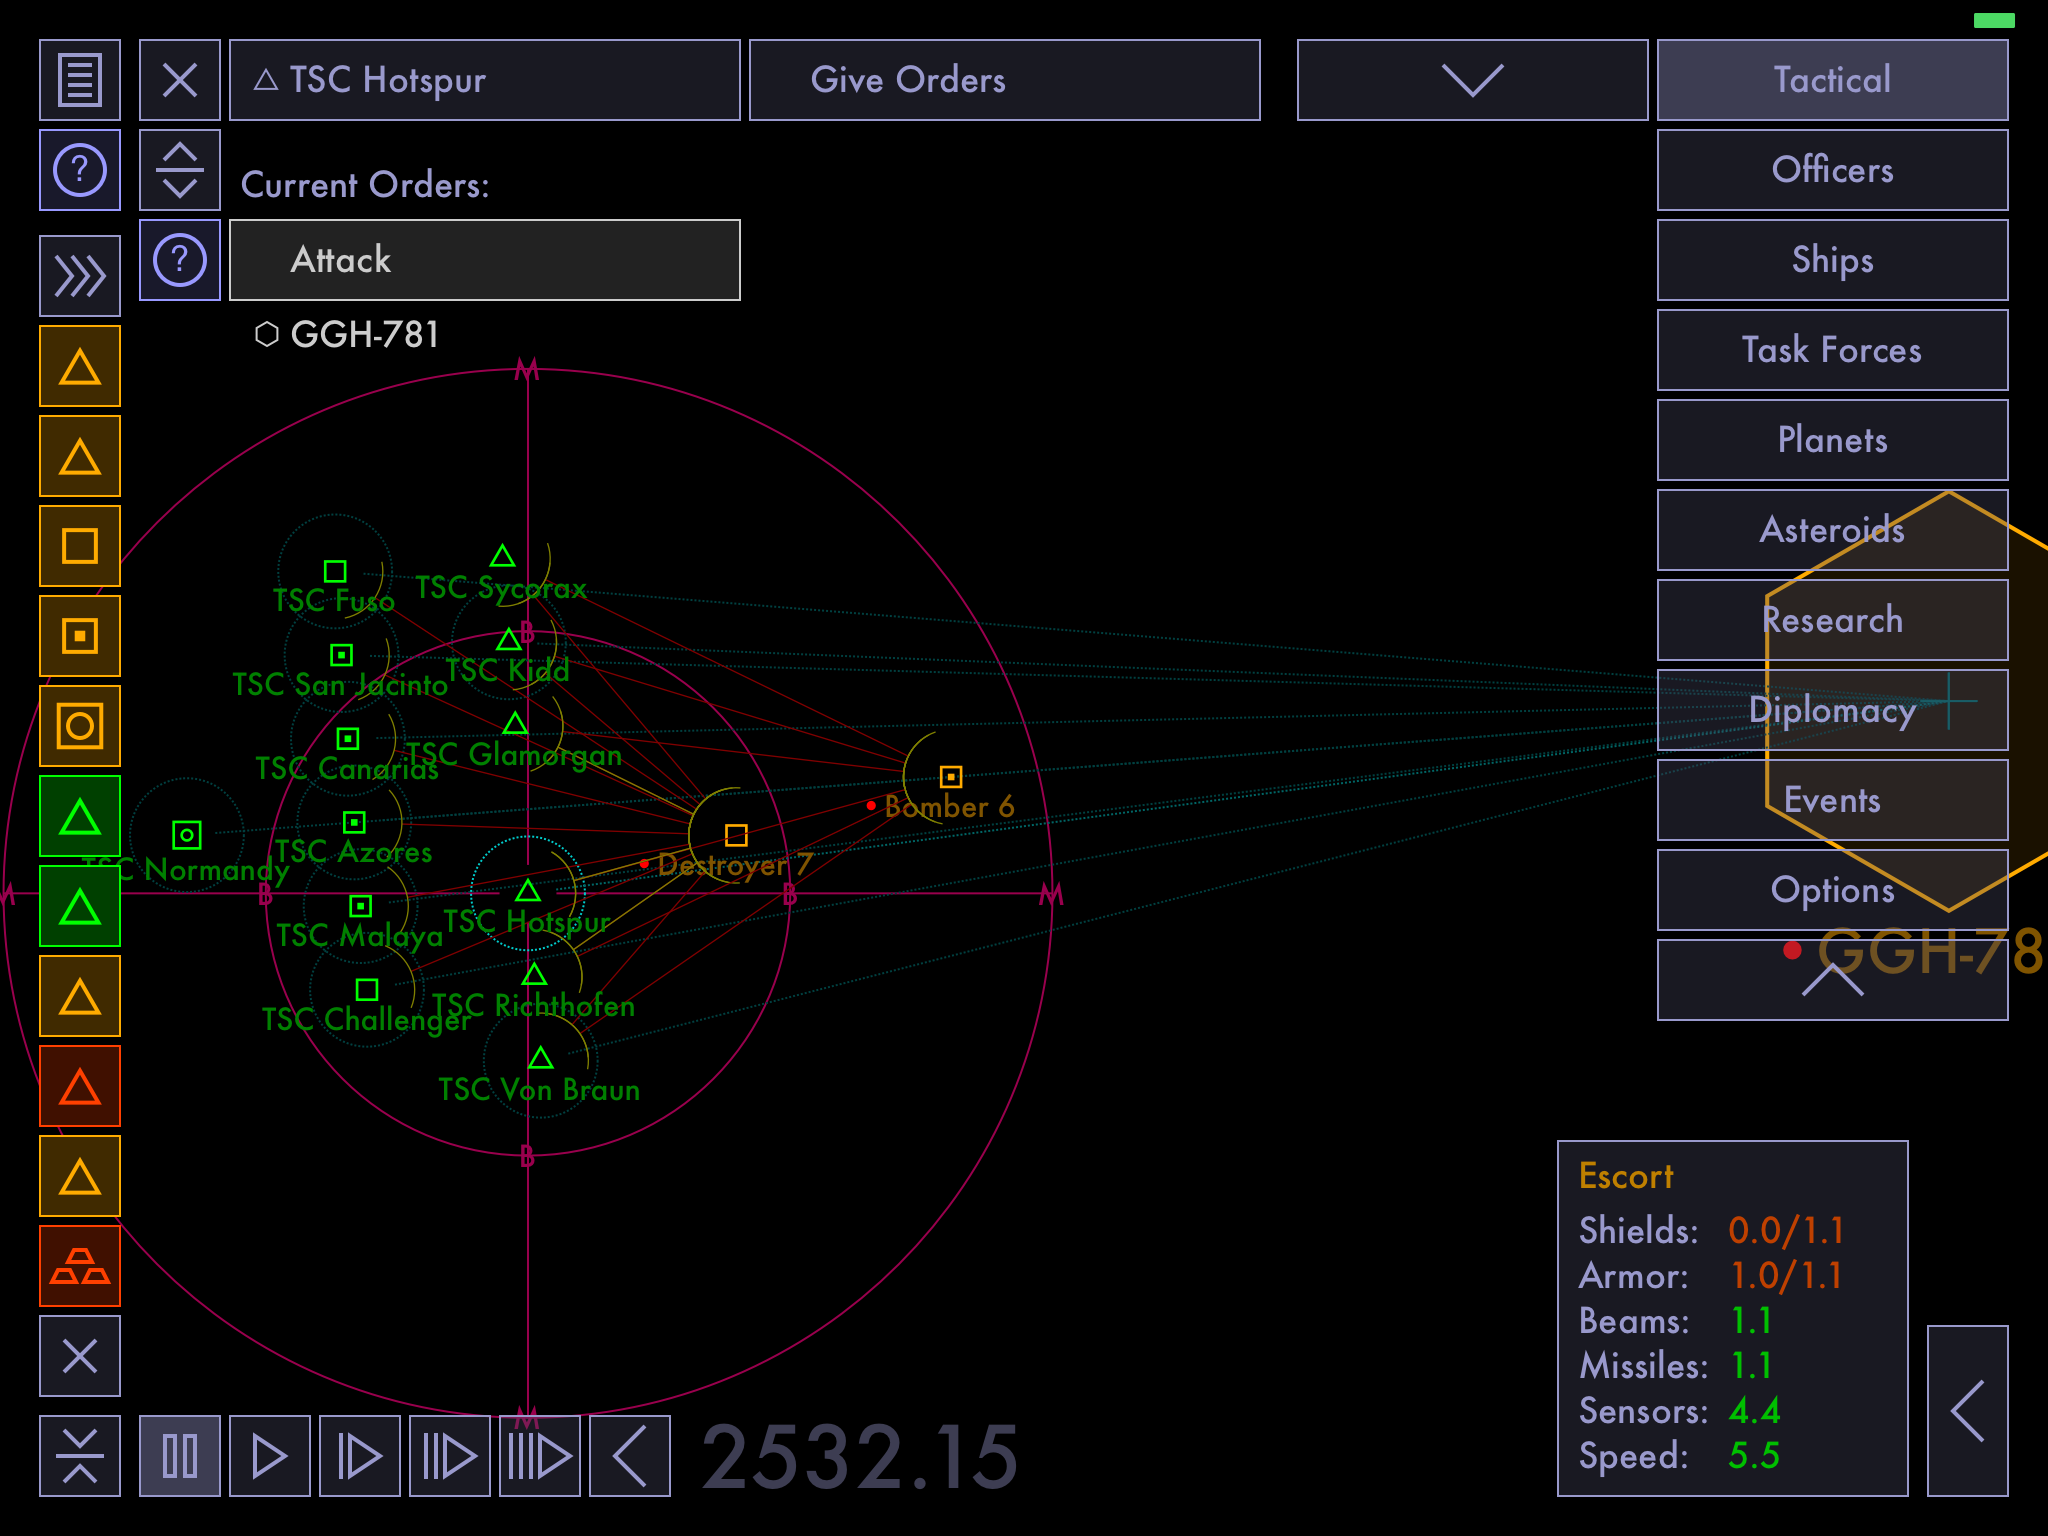The image size is (2048, 1536).
Task: Play at normal speed
Action: point(270,1456)
